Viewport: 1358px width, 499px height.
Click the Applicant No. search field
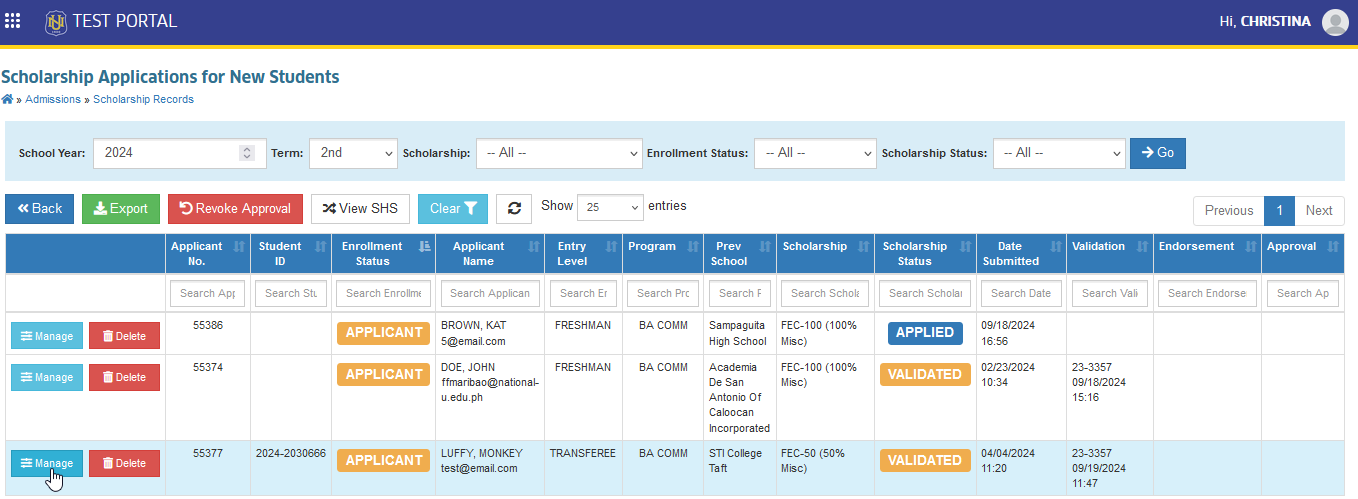(208, 293)
